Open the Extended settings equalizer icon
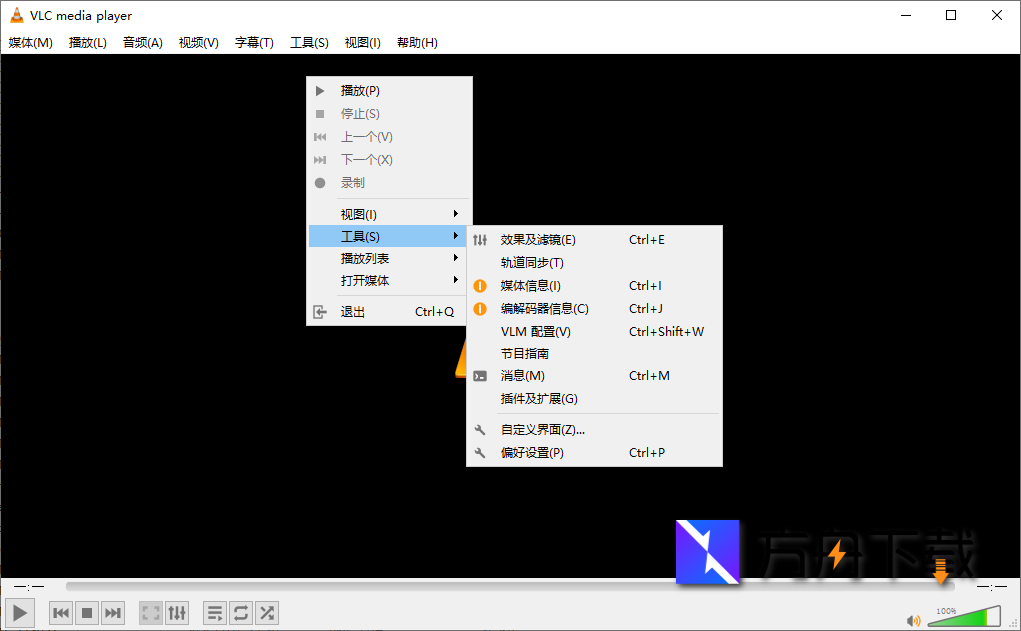Viewport: 1021px width, 631px height. pyautogui.click(x=177, y=612)
